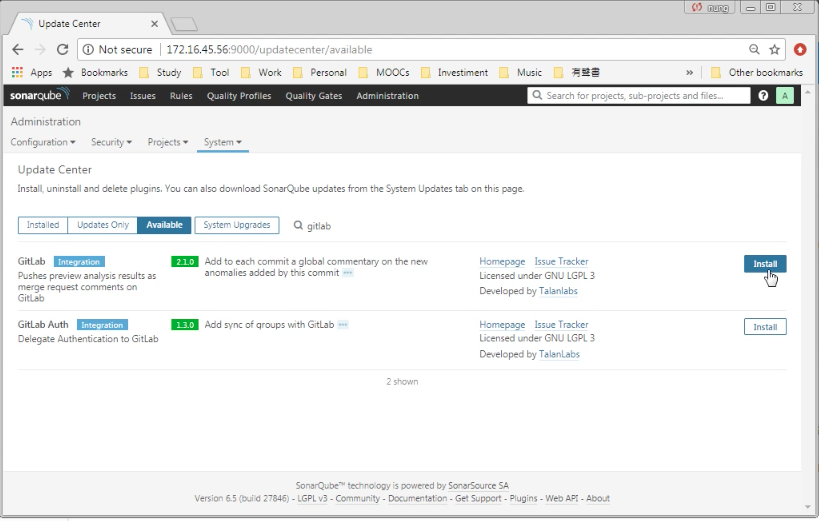
Task: Open GitLab Auth Homepage link
Action: [502, 325]
